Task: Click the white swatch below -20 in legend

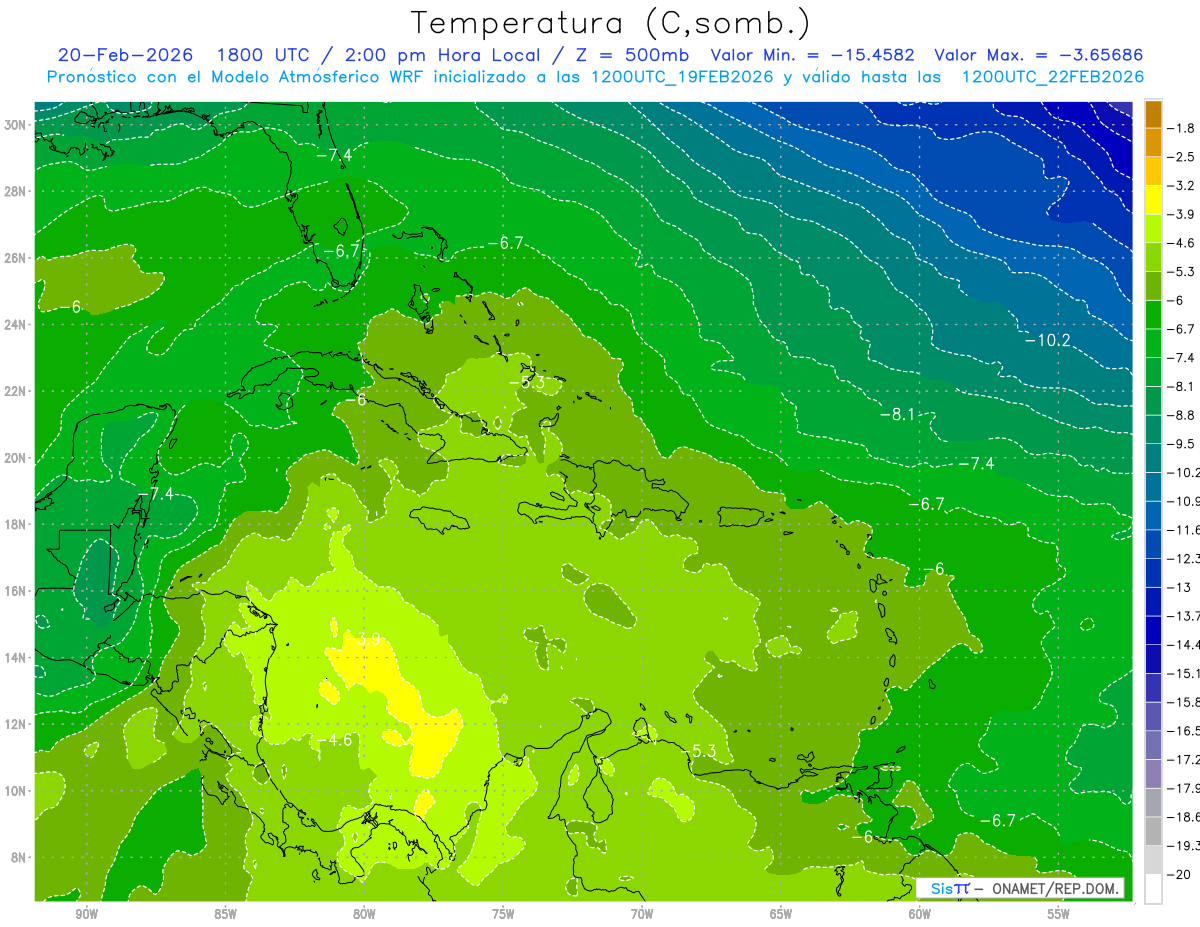Action: (1153, 889)
